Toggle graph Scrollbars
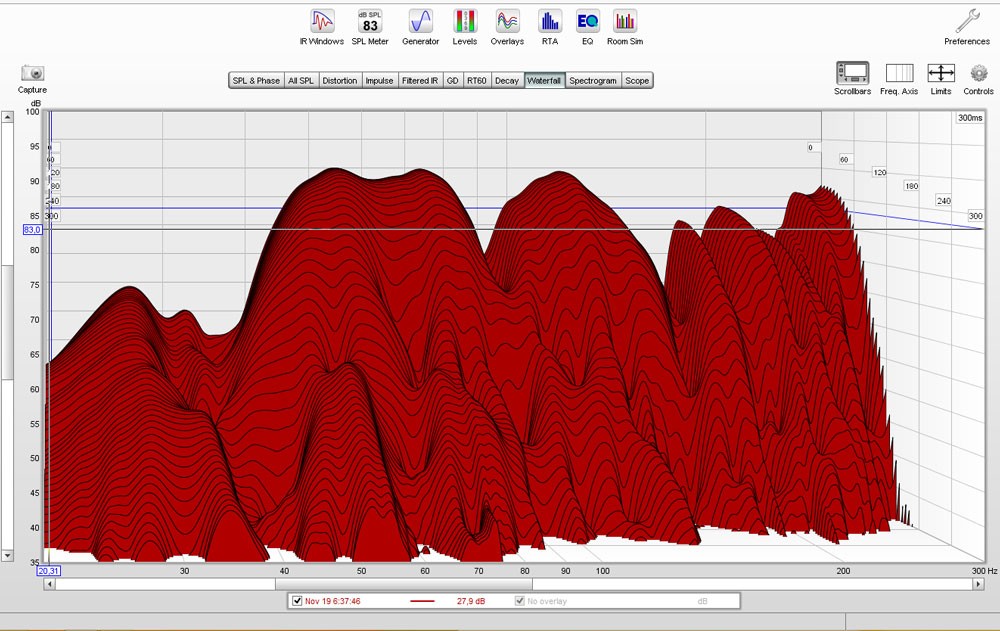Screen dimensions: 1000x631 pyautogui.click(x=853, y=78)
